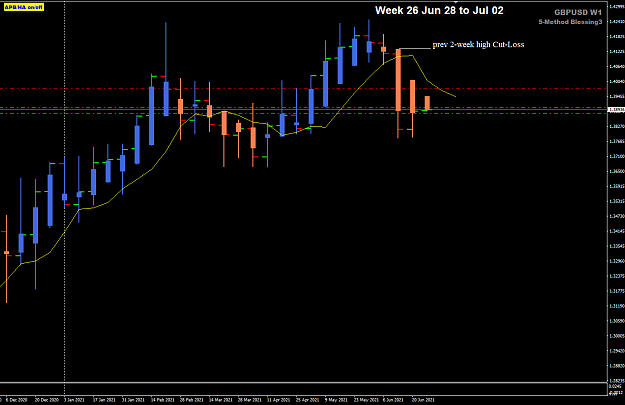625x405 pixels.
Task: Click the '14 Mar 2021' date label
Action: [220, 399]
